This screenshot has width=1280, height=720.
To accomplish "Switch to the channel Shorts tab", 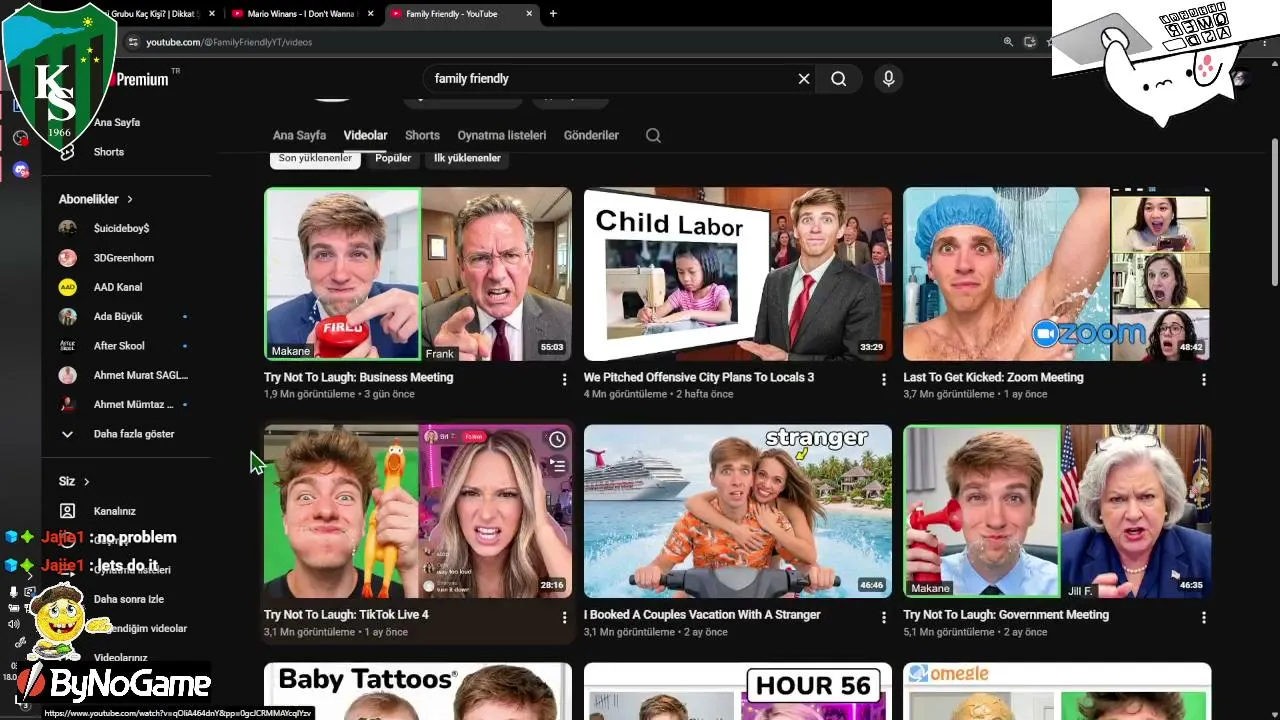I will click(422, 135).
